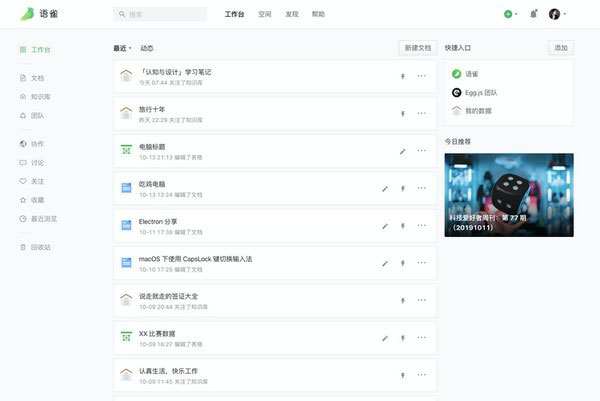Toggle pin on 旅行十年 entry
Image resolution: width=600 pixels, height=401 pixels.
point(402,113)
